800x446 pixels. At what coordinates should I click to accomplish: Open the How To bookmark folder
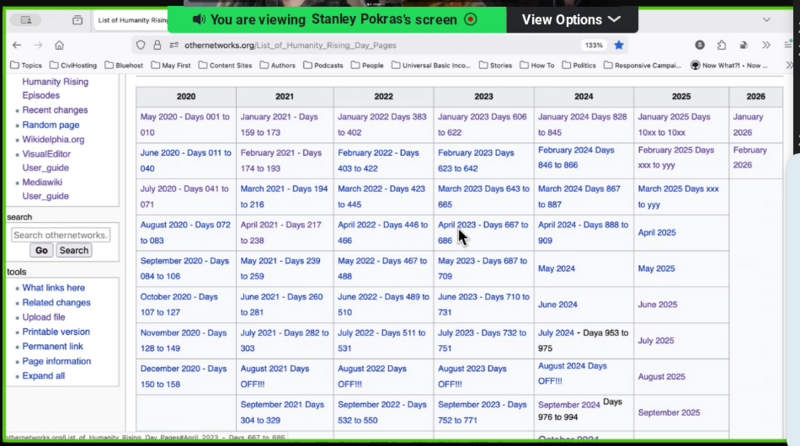[x=537, y=65]
